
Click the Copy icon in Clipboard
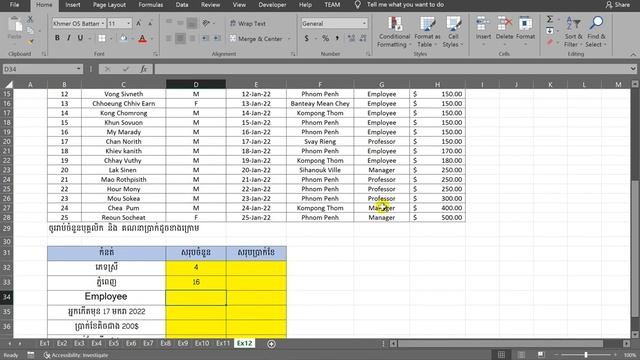click(30, 30)
